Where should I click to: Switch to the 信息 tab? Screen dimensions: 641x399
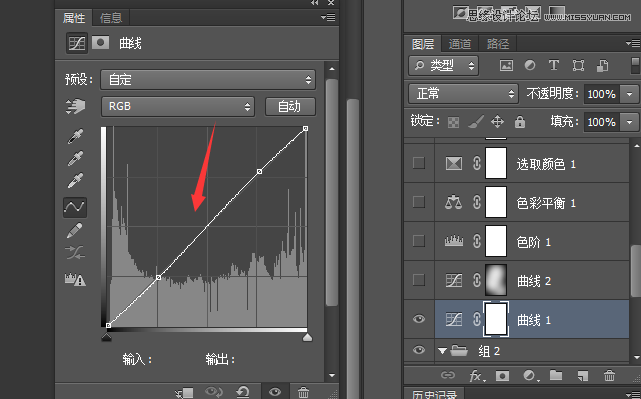point(111,18)
